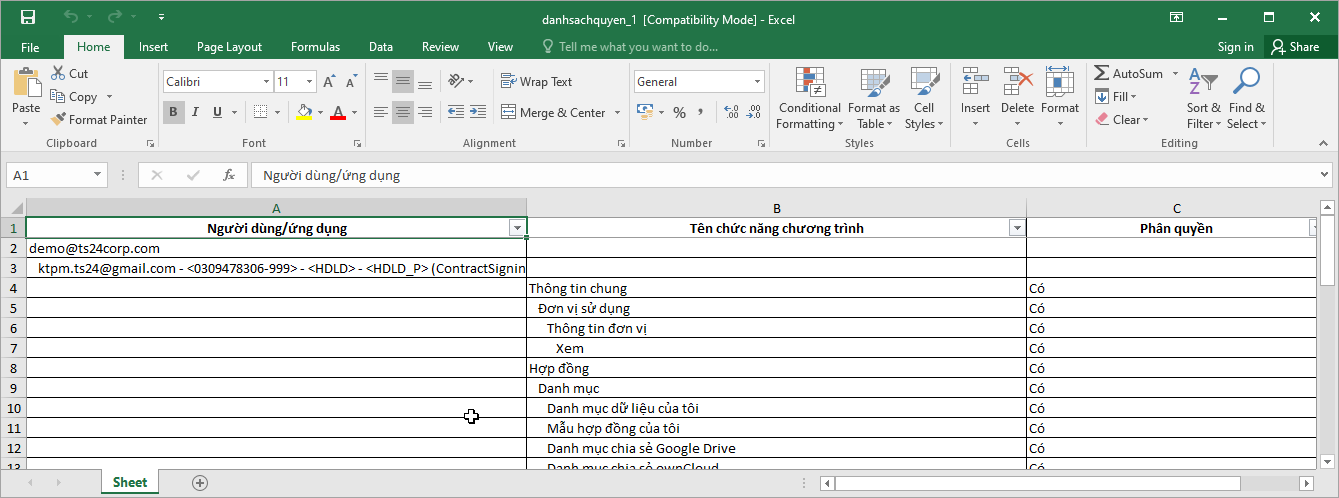Click the Percent Style icon
1339x498 pixels.
[679, 113]
